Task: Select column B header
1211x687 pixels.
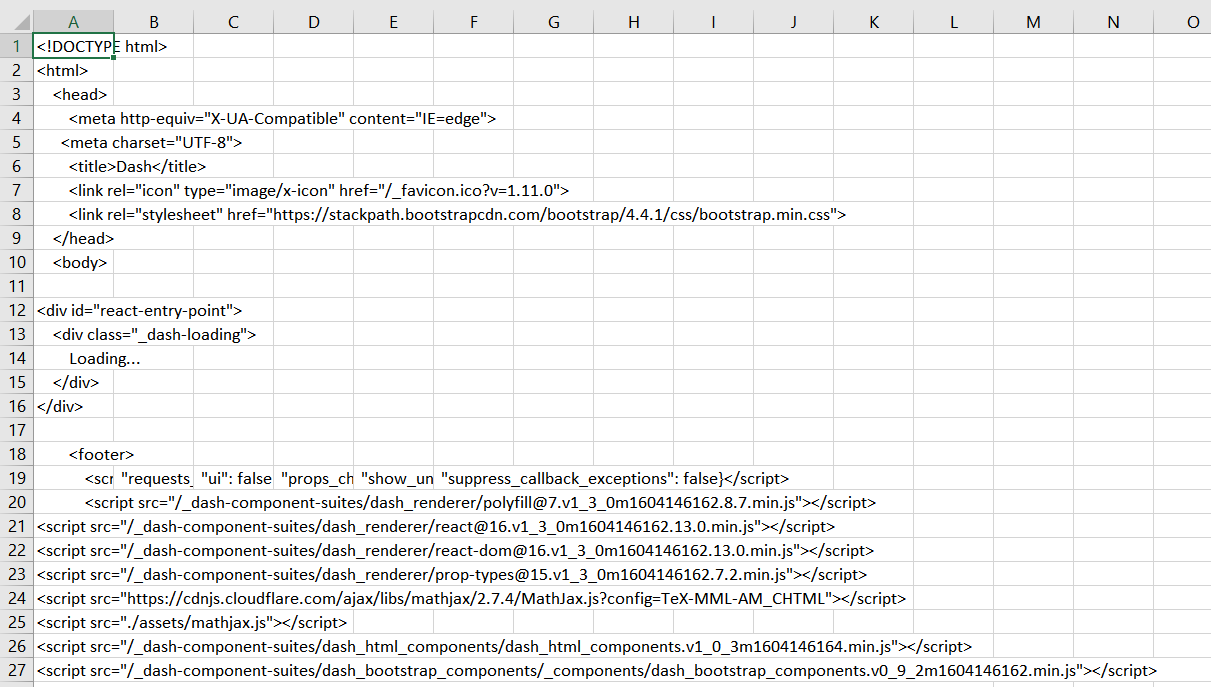Action: click(154, 22)
